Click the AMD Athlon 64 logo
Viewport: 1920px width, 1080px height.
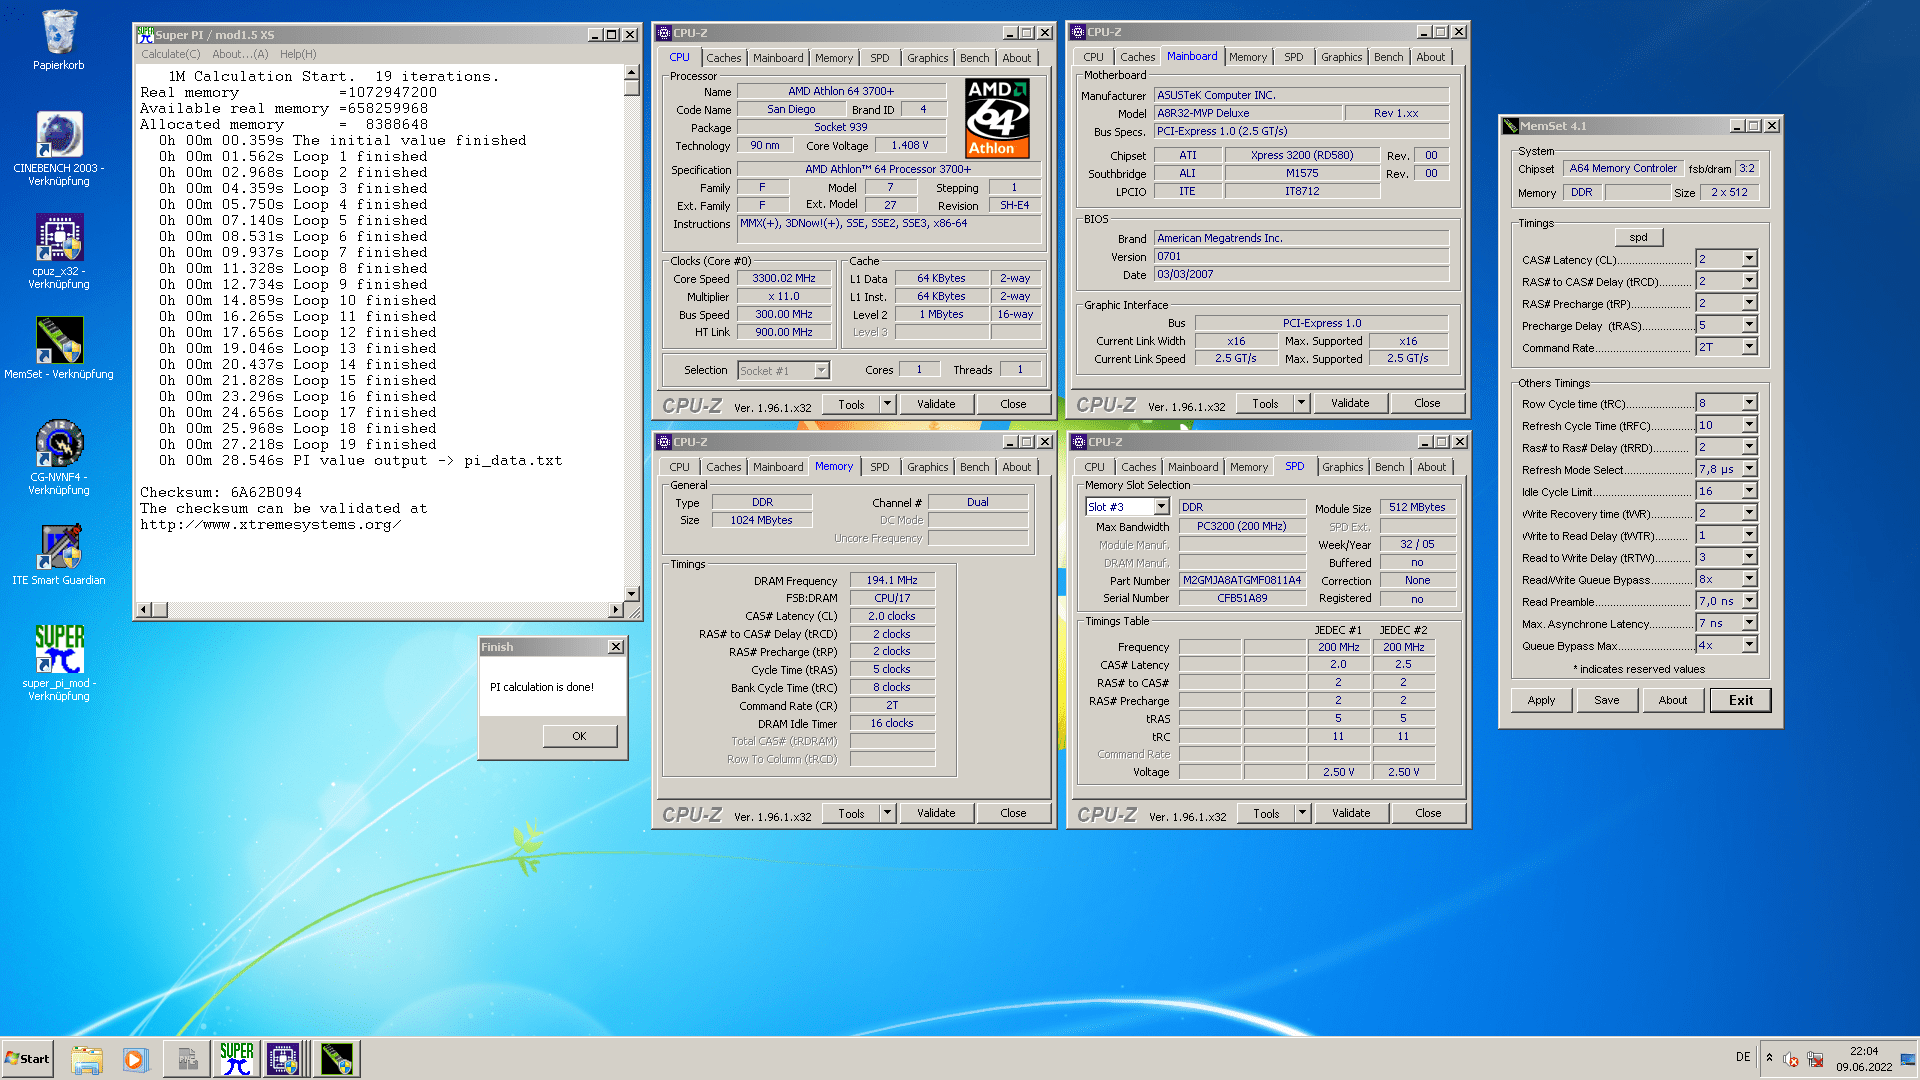pos(997,119)
